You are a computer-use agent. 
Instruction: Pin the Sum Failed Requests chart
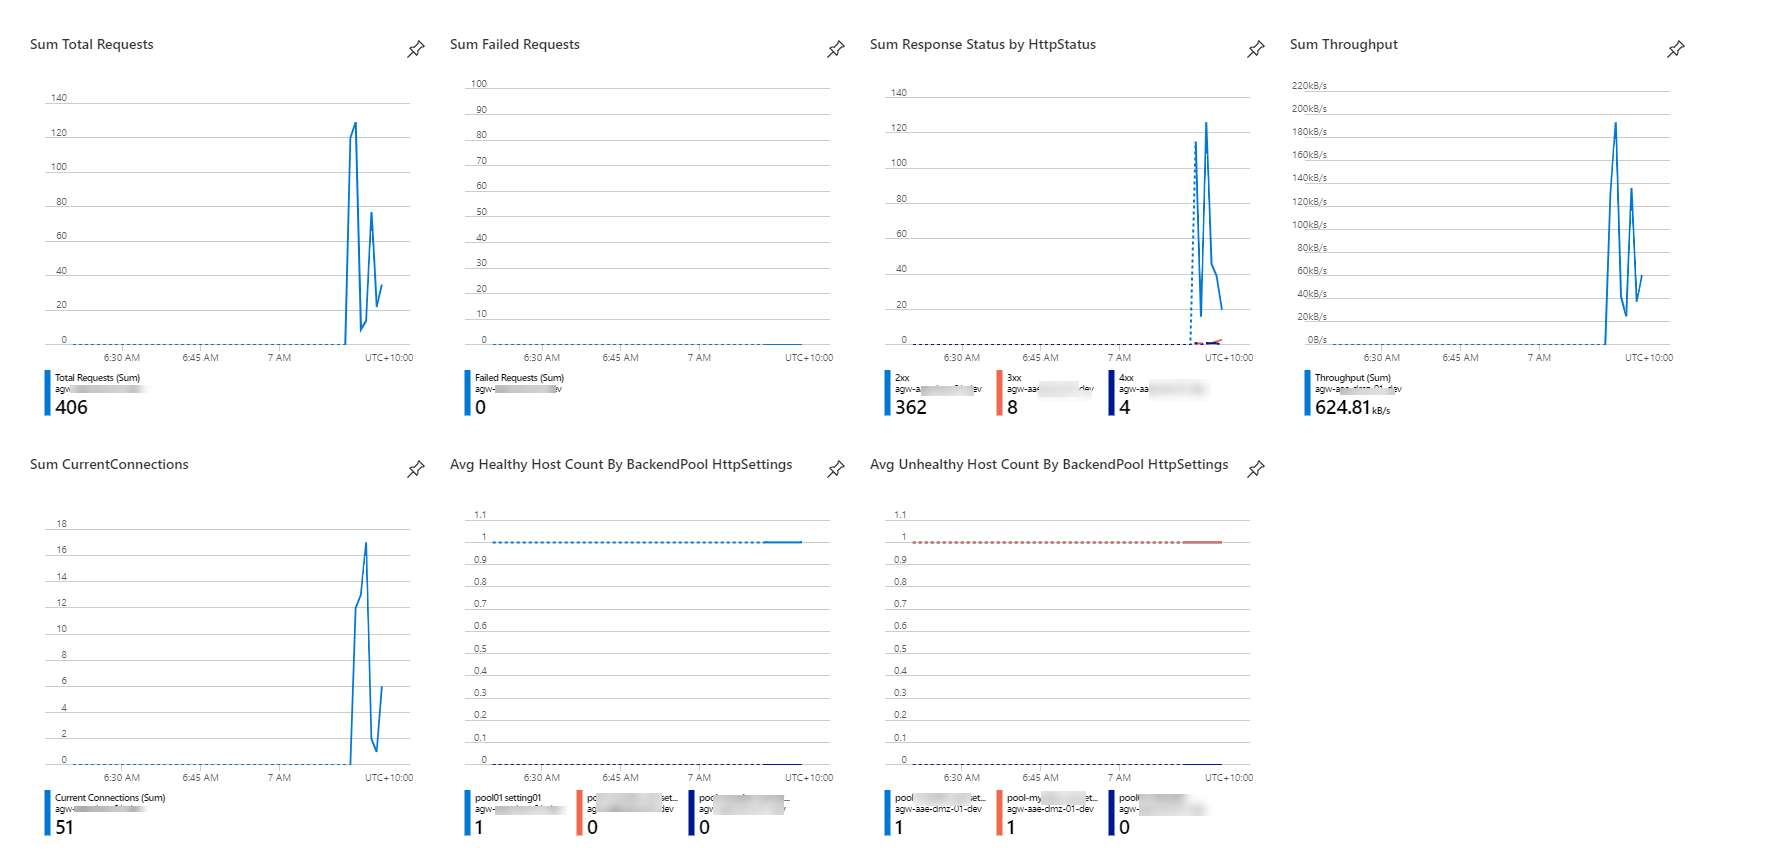click(836, 49)
